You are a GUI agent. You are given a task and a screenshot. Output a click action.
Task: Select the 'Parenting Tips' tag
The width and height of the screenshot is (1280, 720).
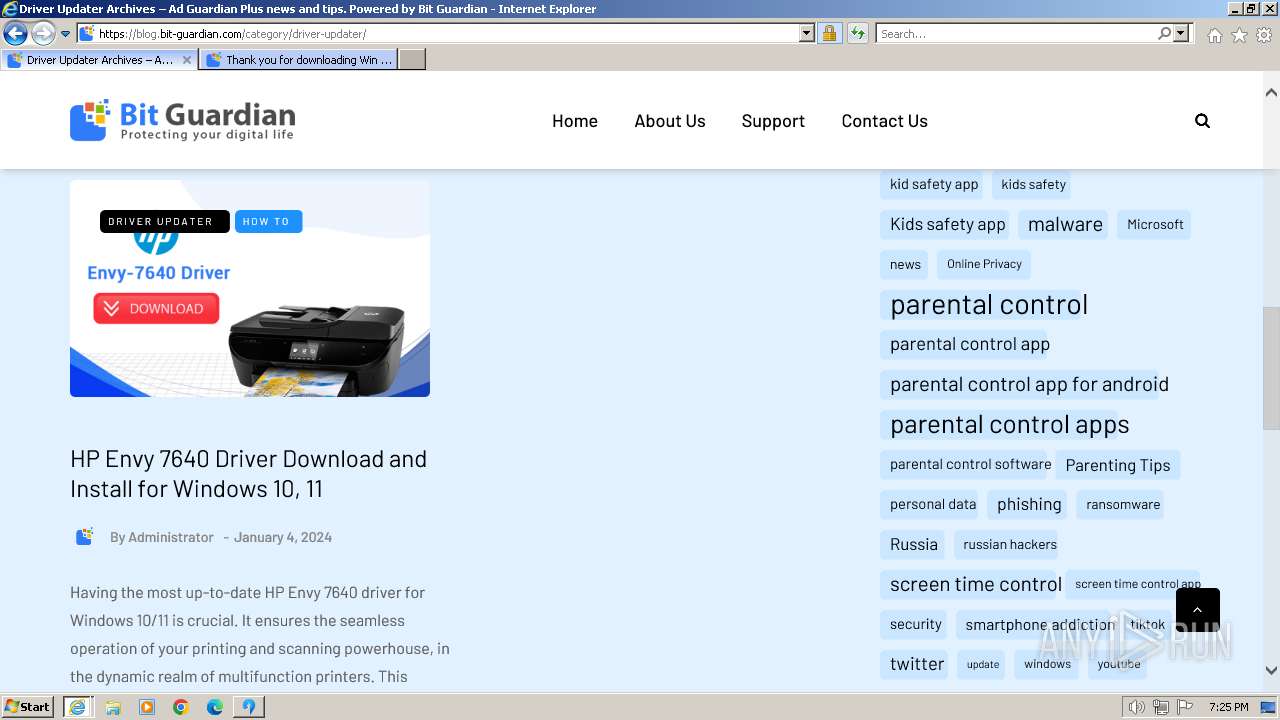(1118, 465)
